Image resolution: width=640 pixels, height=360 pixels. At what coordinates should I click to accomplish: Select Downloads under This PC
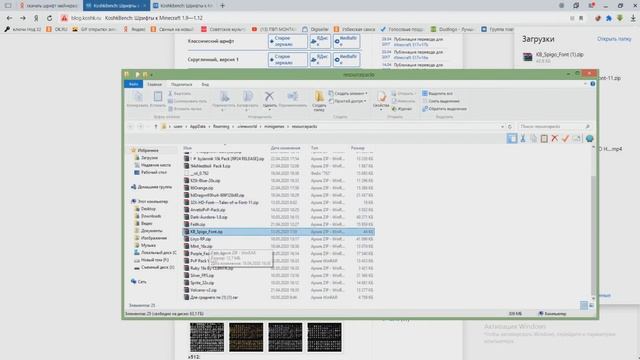click(151, 216)
